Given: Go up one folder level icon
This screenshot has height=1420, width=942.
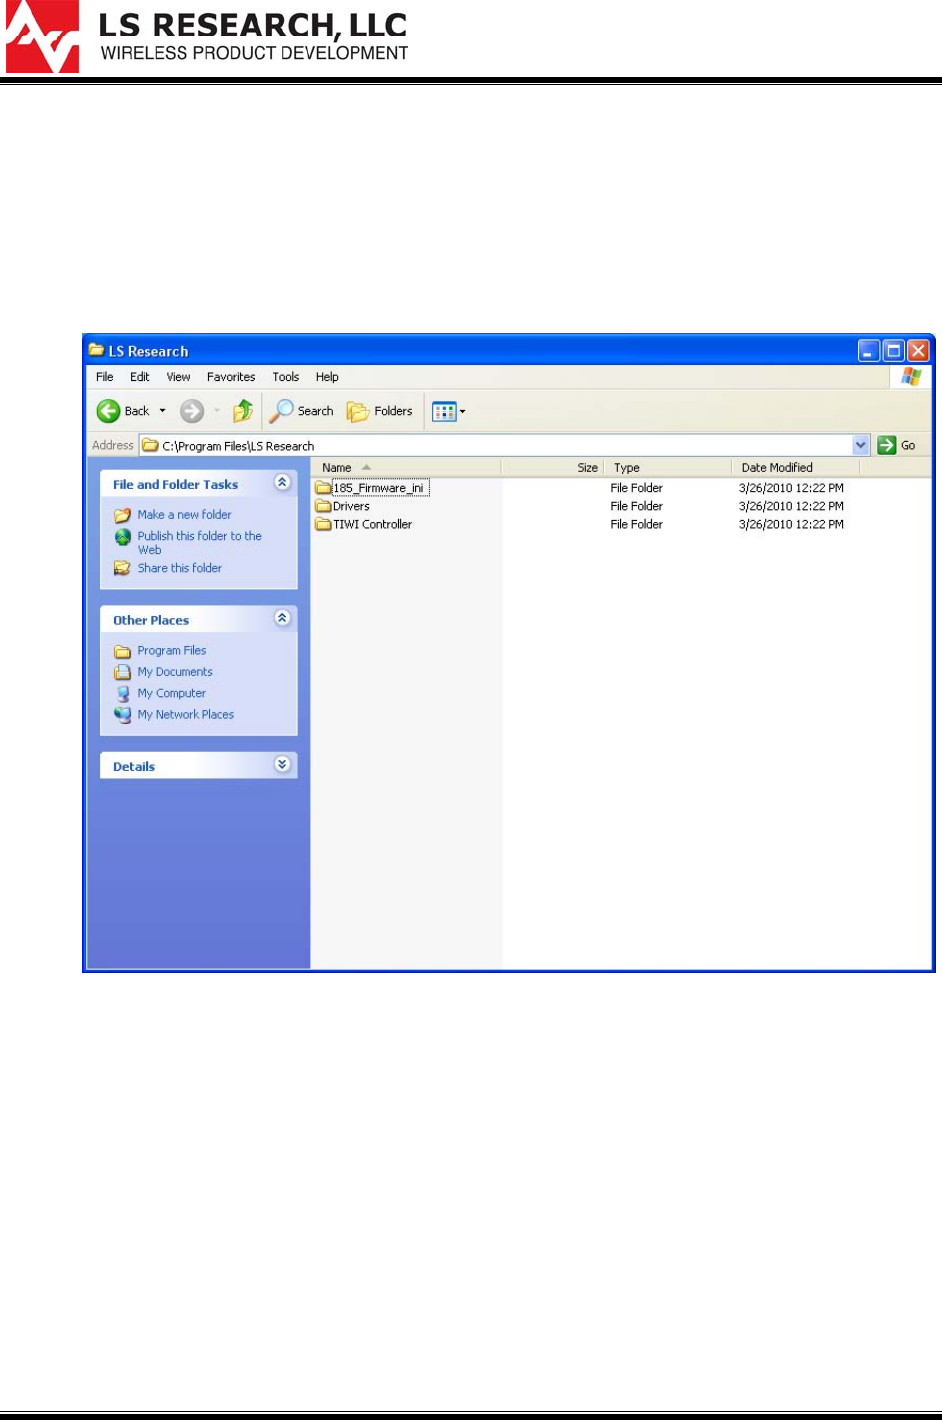Looking at the screenshot, I should pos(243,411).
